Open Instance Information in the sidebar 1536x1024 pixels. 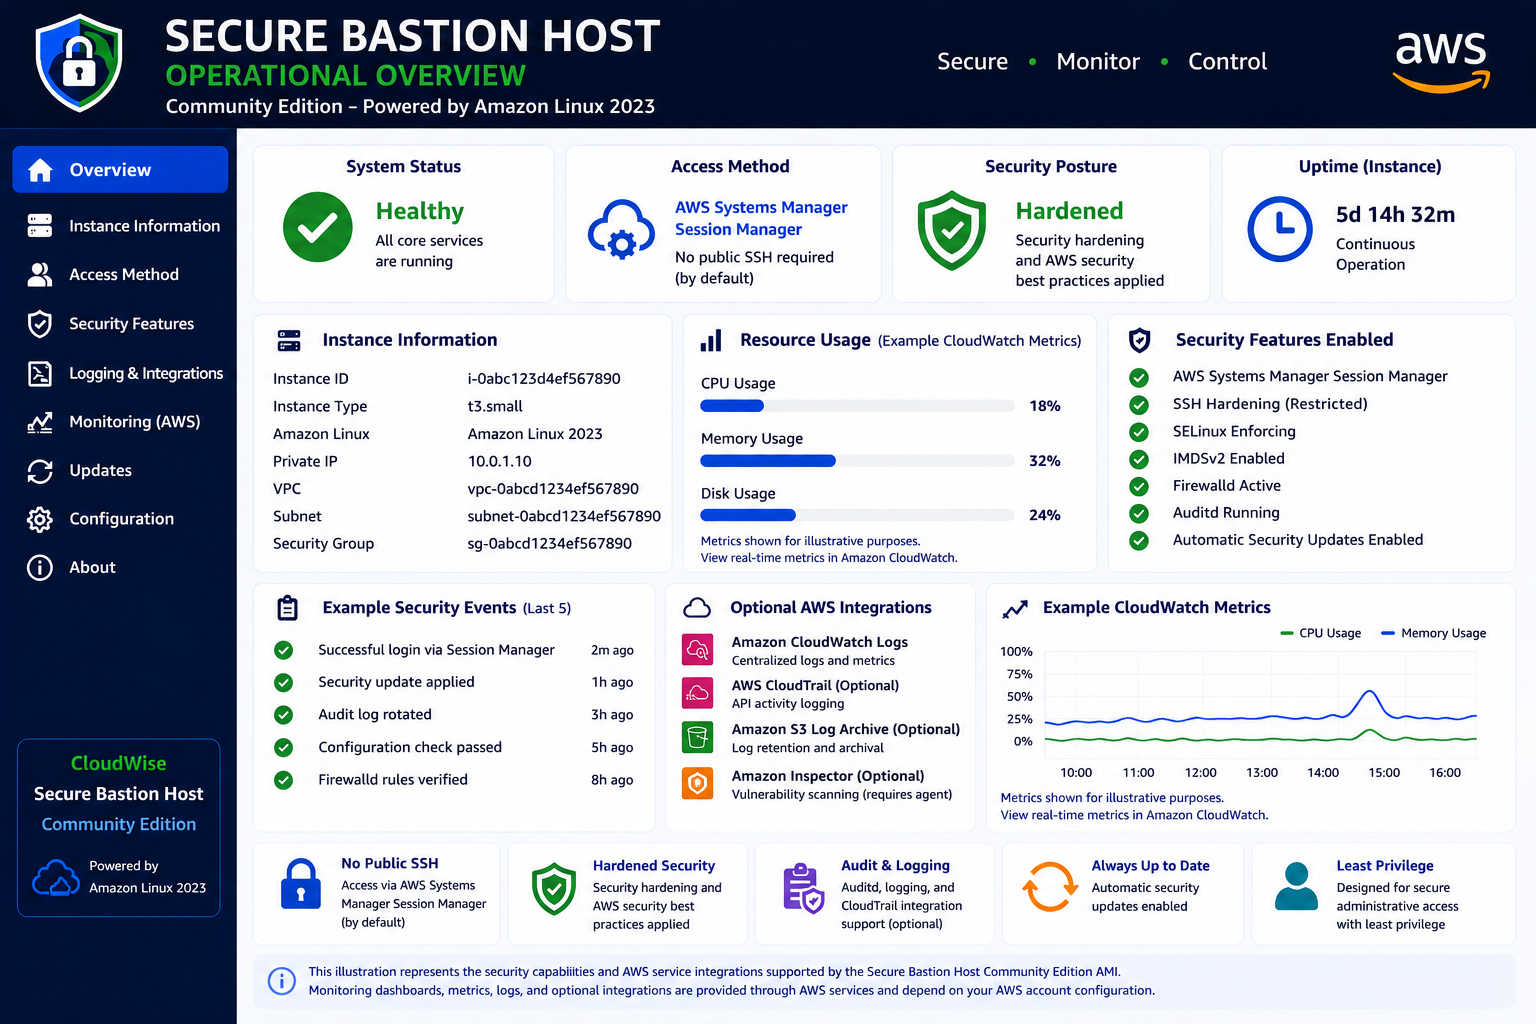pos(122,226)
